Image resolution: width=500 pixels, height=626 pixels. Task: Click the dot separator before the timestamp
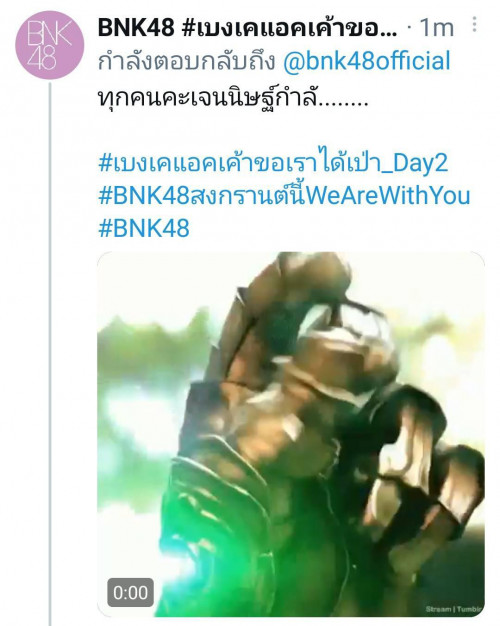point(409,28)
